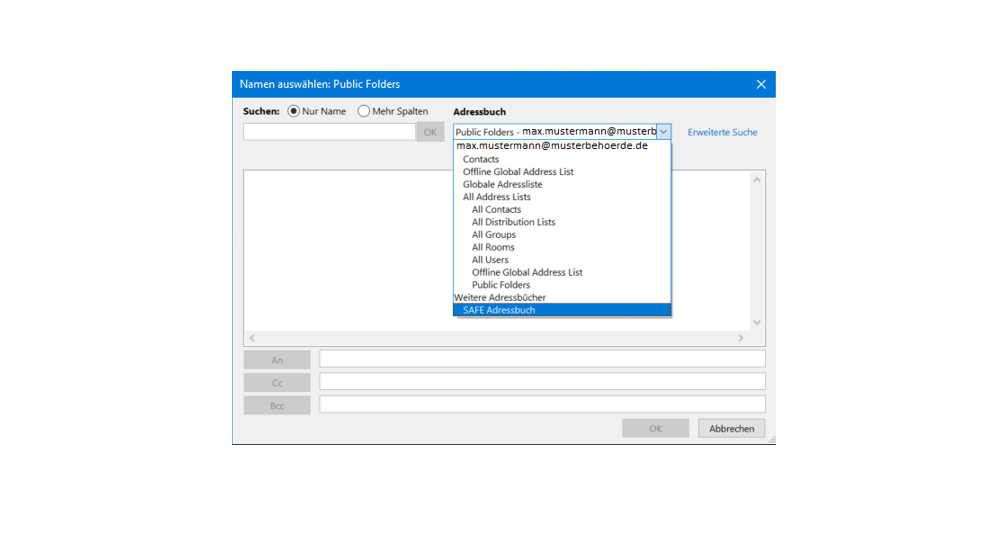This screenshot has height=541, width=1006.
Task: Open the Erweiterte Suche link
Action: [722, 132]
